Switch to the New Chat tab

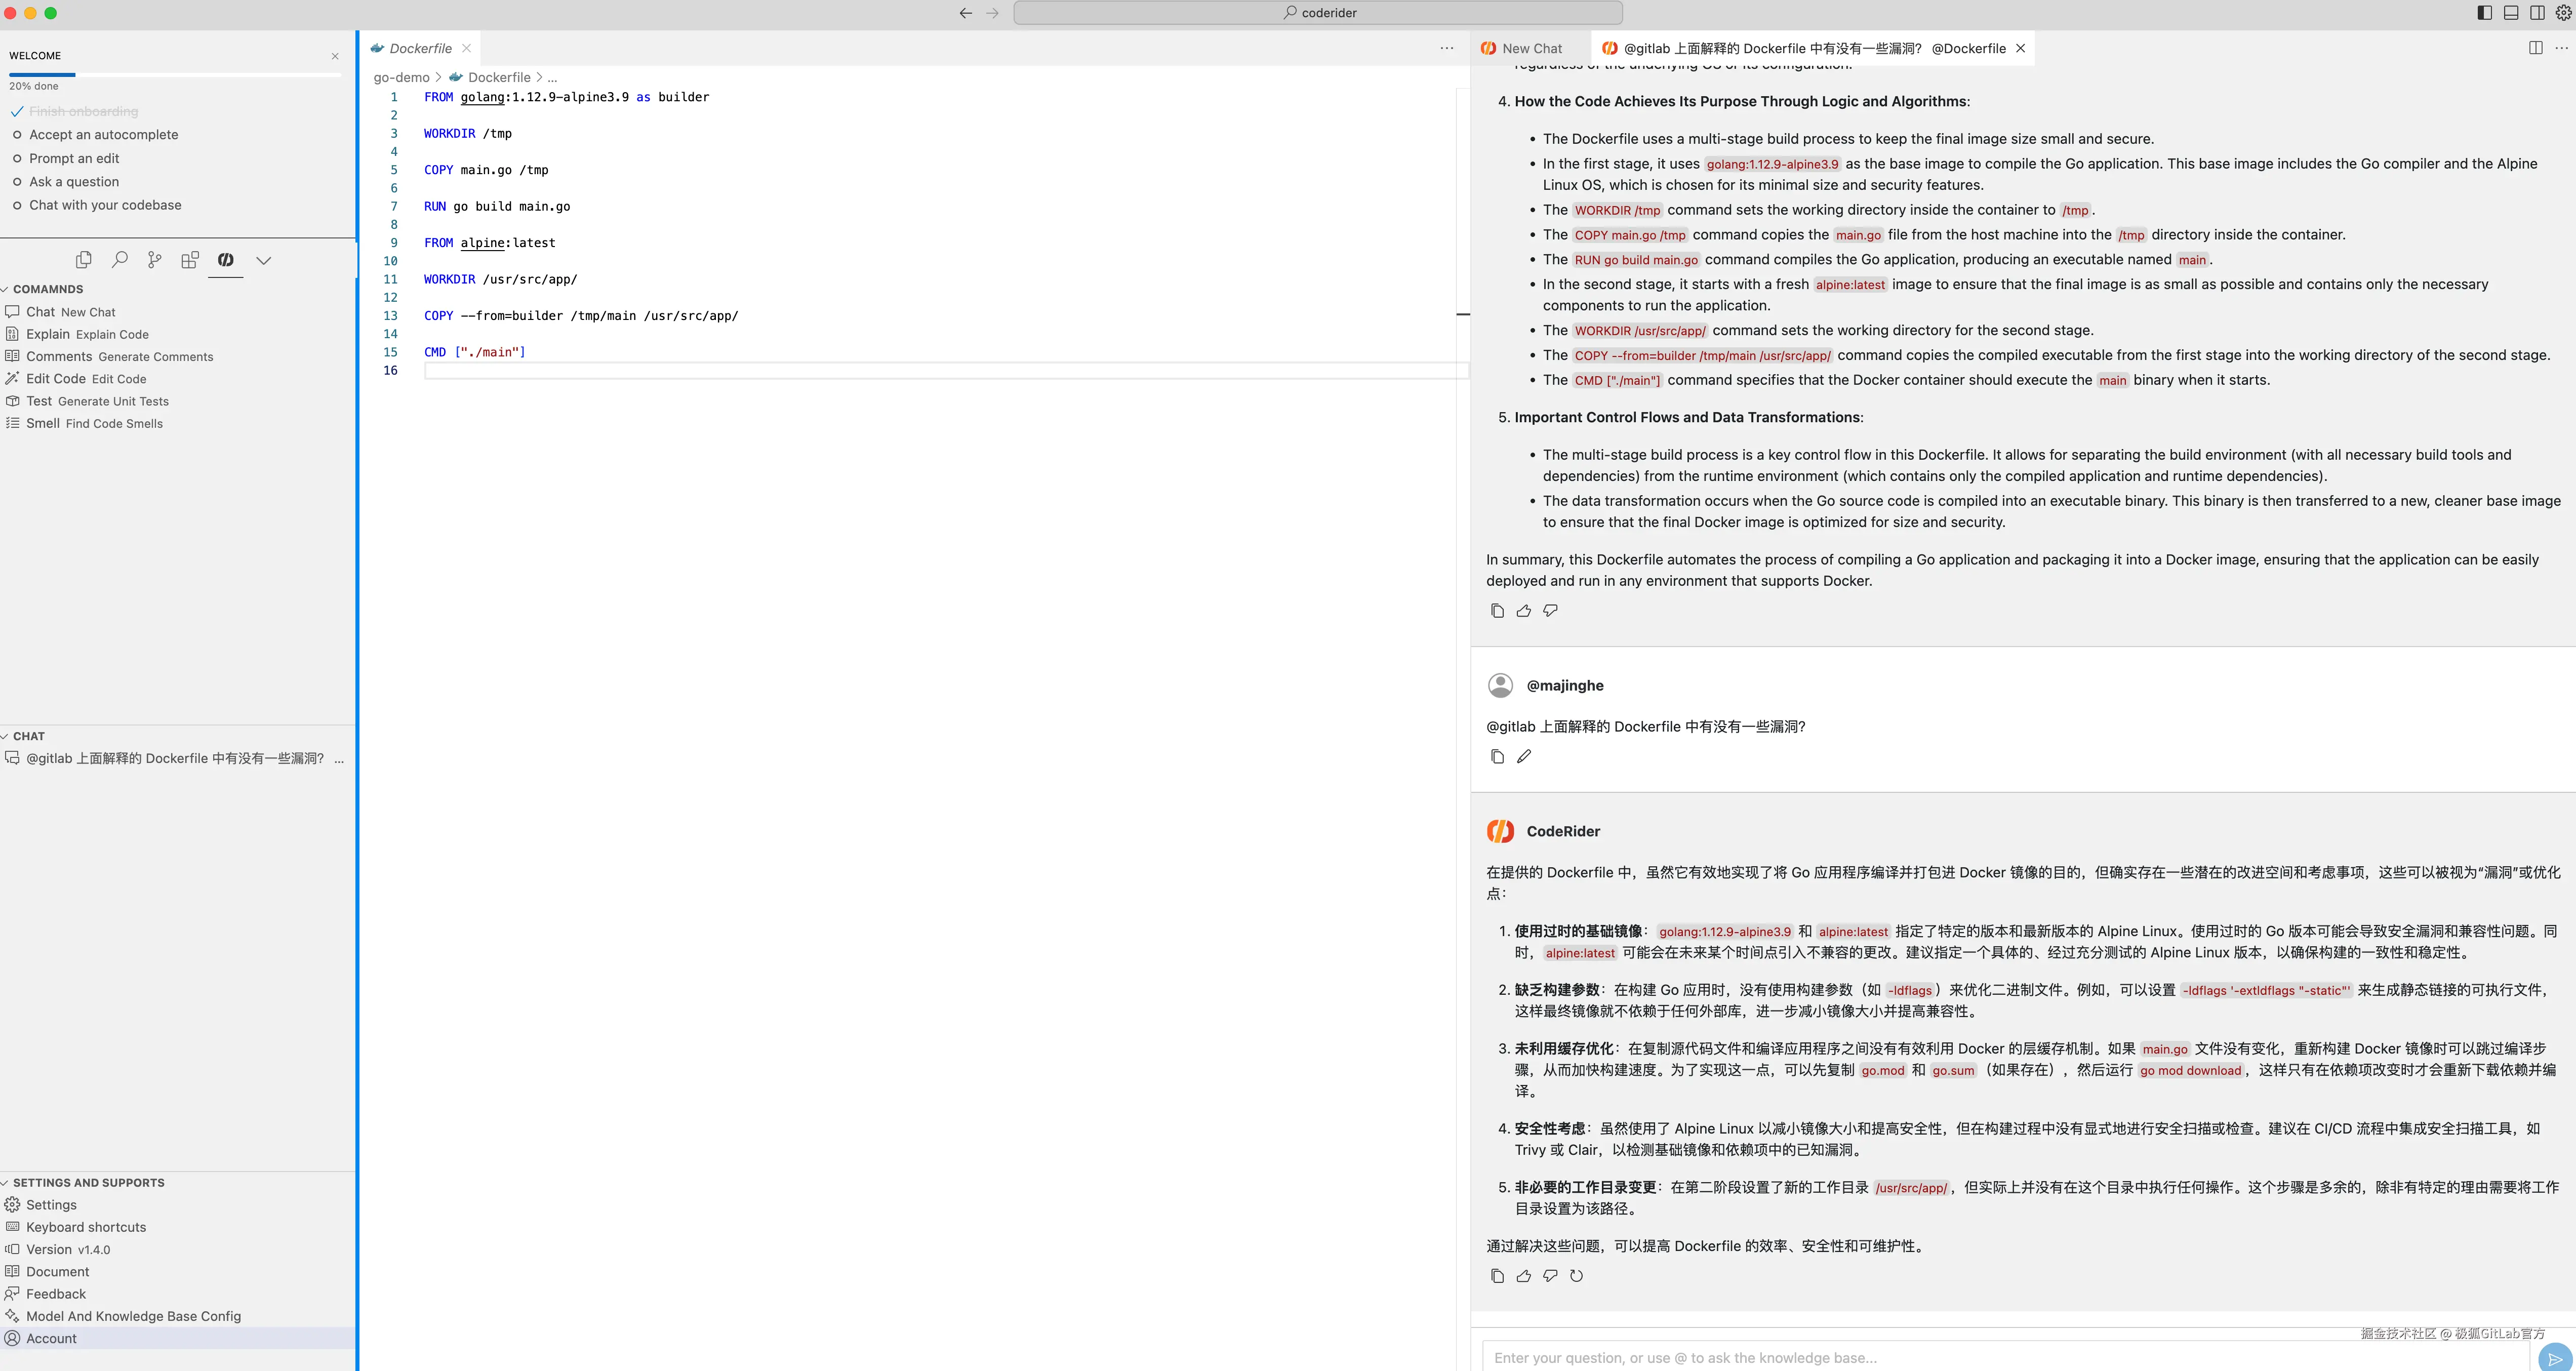click(x=1530, y=48)
